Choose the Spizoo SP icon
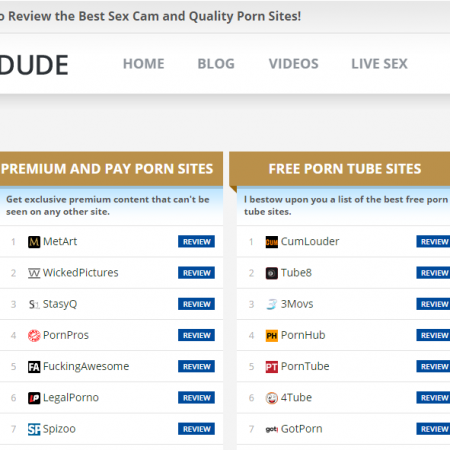This screenshot has height=450, width=450. tap(34, 429)
